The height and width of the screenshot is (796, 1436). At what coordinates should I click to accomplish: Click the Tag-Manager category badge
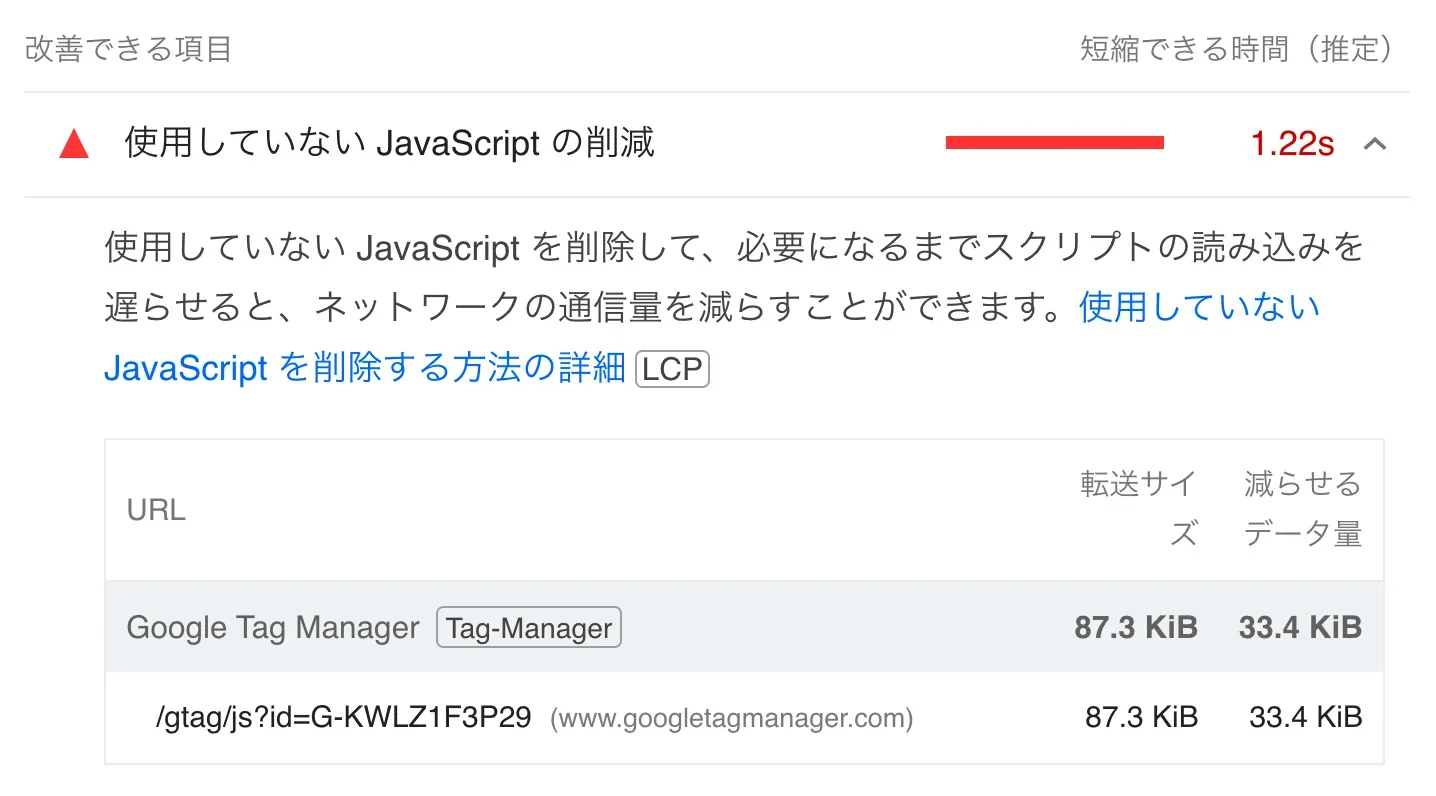(x=529, y=628)
